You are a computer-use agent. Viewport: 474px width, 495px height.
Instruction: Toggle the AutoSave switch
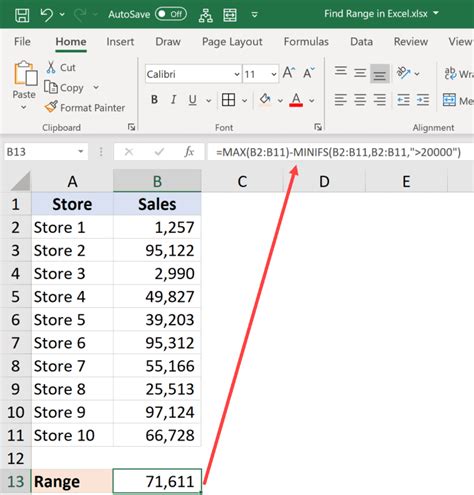171,14
